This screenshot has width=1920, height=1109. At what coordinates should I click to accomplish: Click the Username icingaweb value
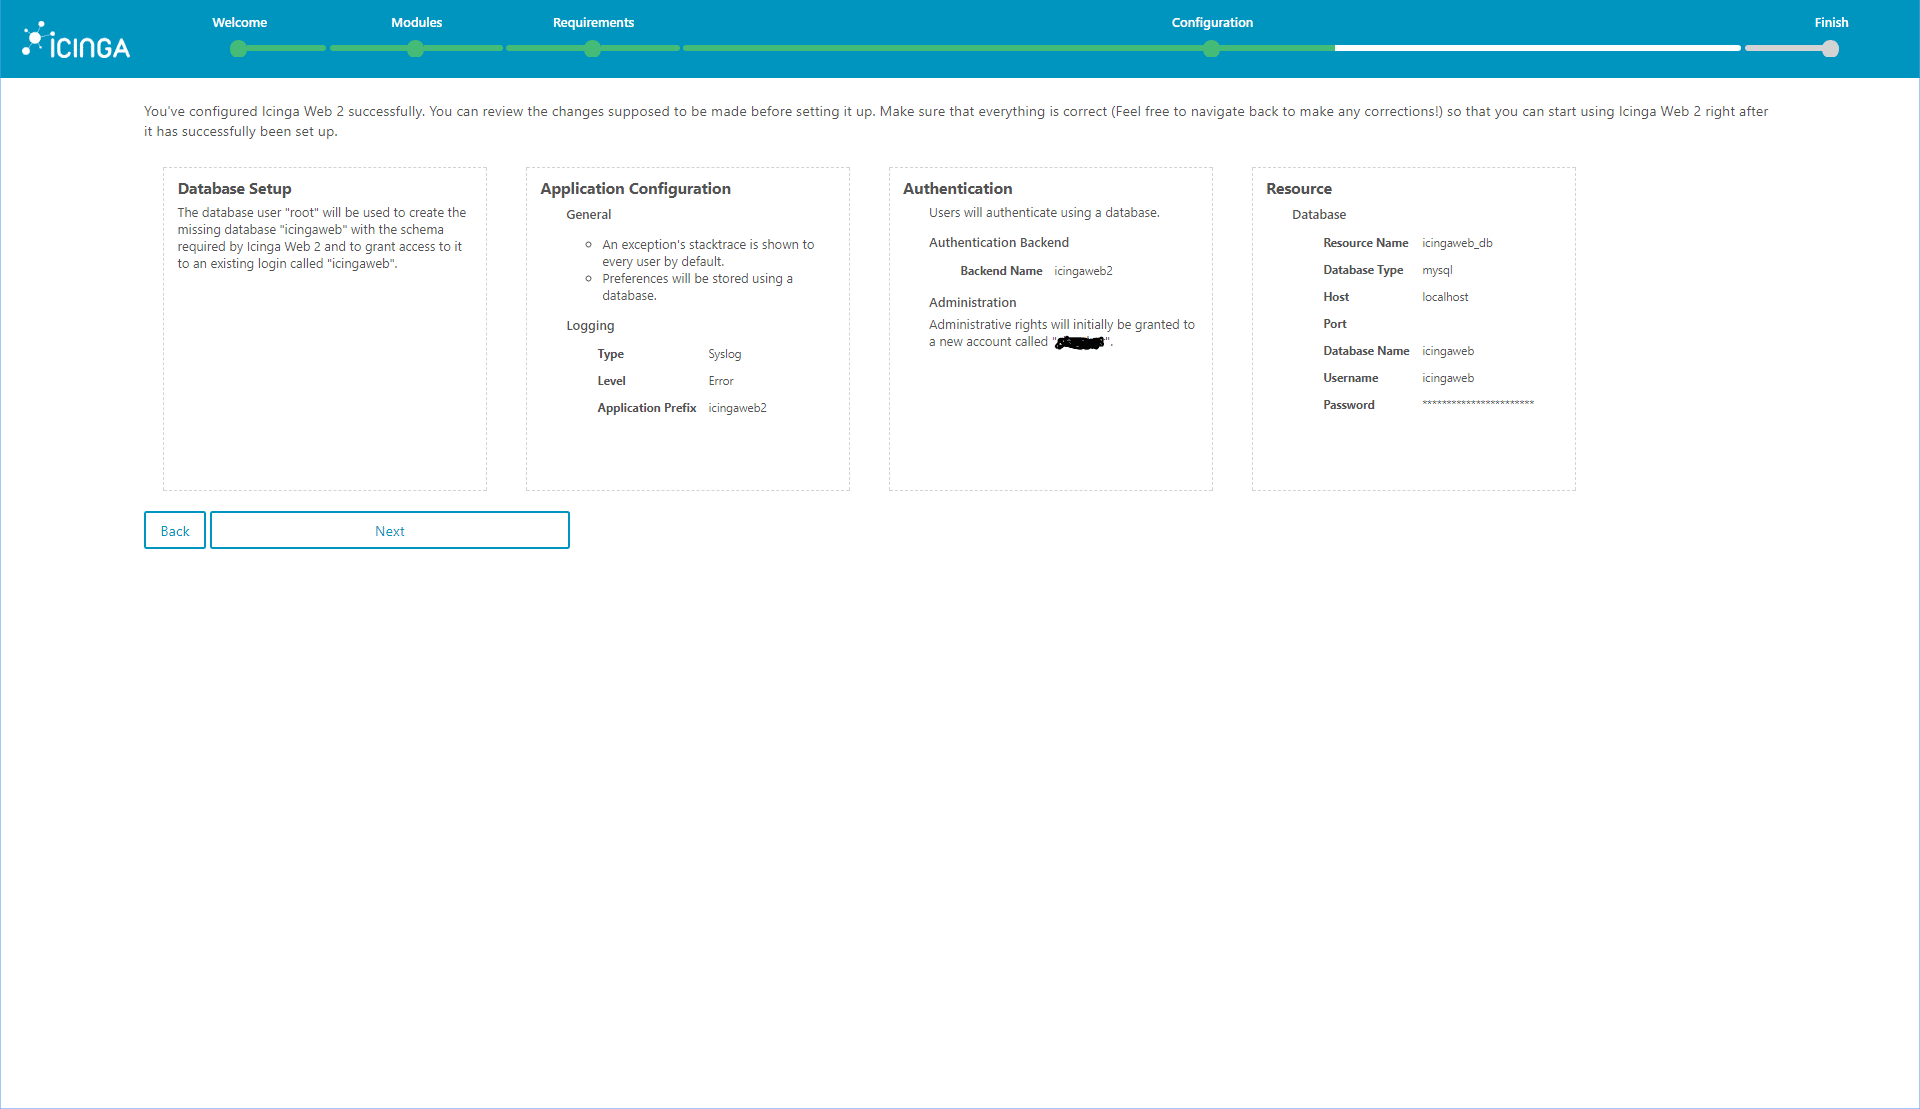(1448, 378)
